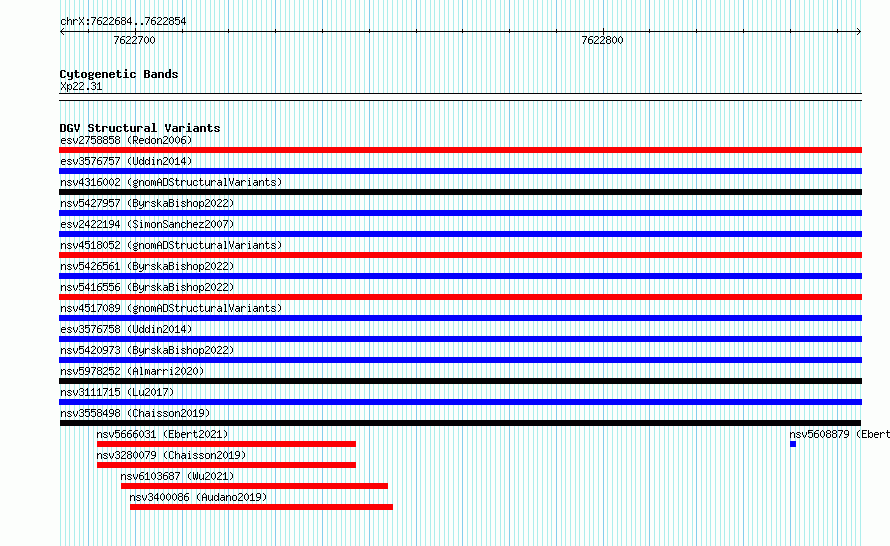The height and width of the screenshot is (546, 890).
Task: Select the nsv5978252 (Almarri2020) label
Action: pyautogui.click(x=132, y=371)
